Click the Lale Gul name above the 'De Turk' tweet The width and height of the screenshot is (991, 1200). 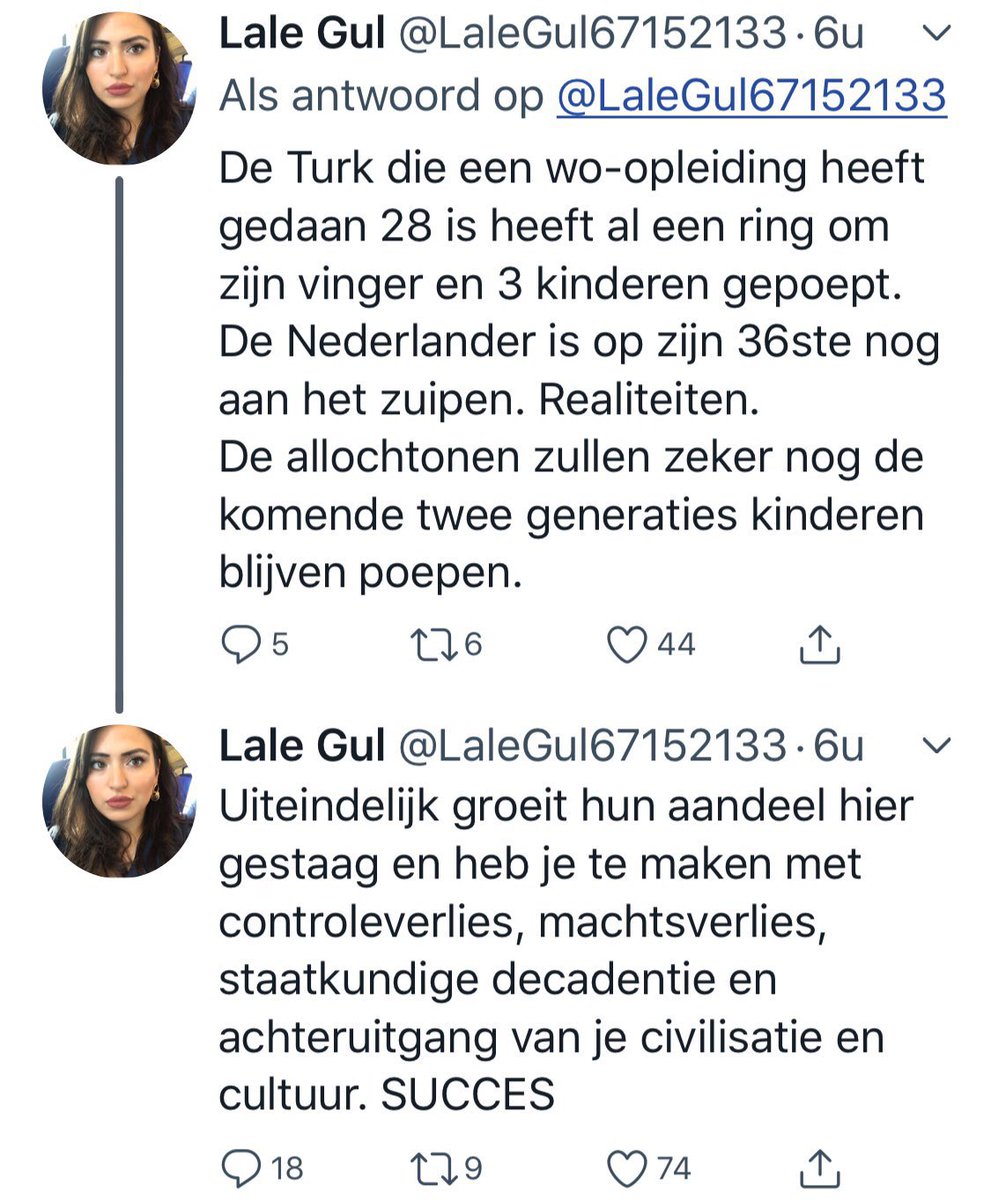301,36
